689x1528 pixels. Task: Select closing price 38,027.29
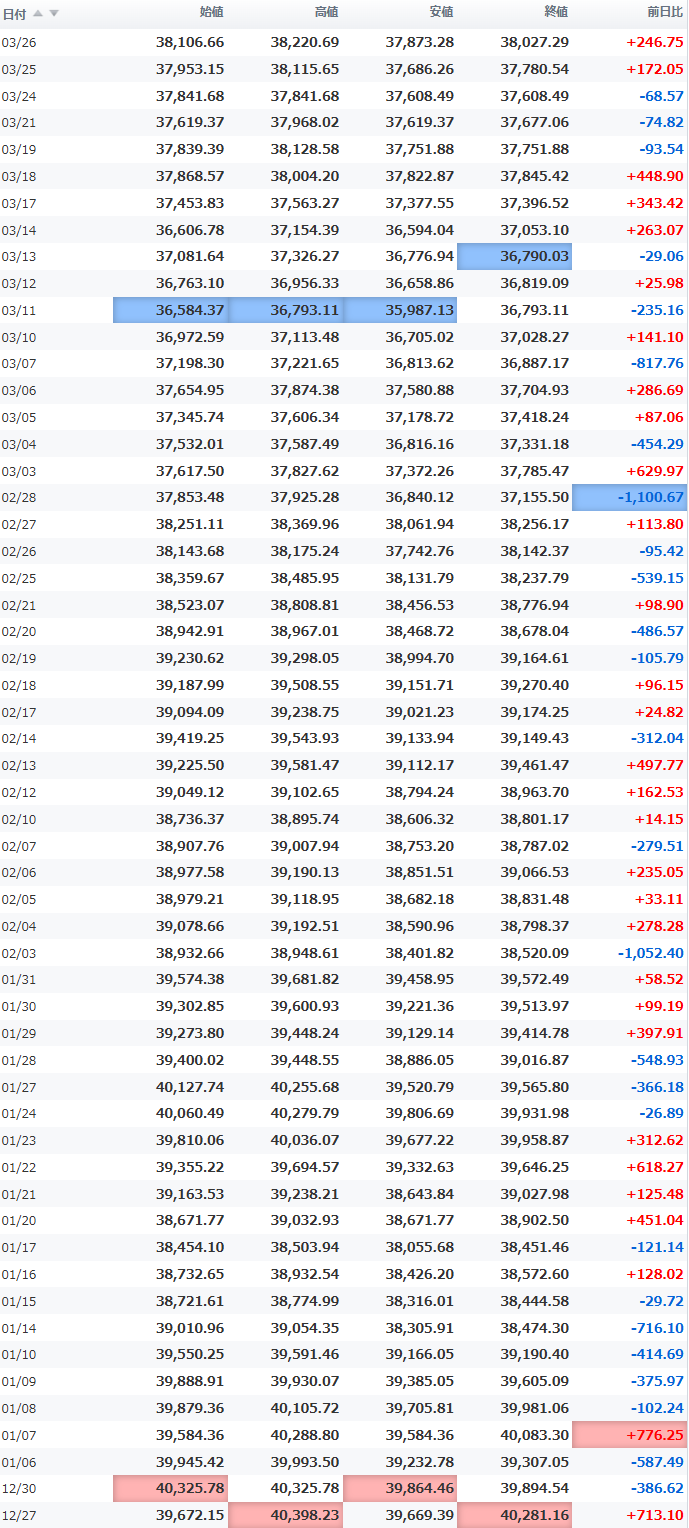pyautogui.click(x=535, y=42)
